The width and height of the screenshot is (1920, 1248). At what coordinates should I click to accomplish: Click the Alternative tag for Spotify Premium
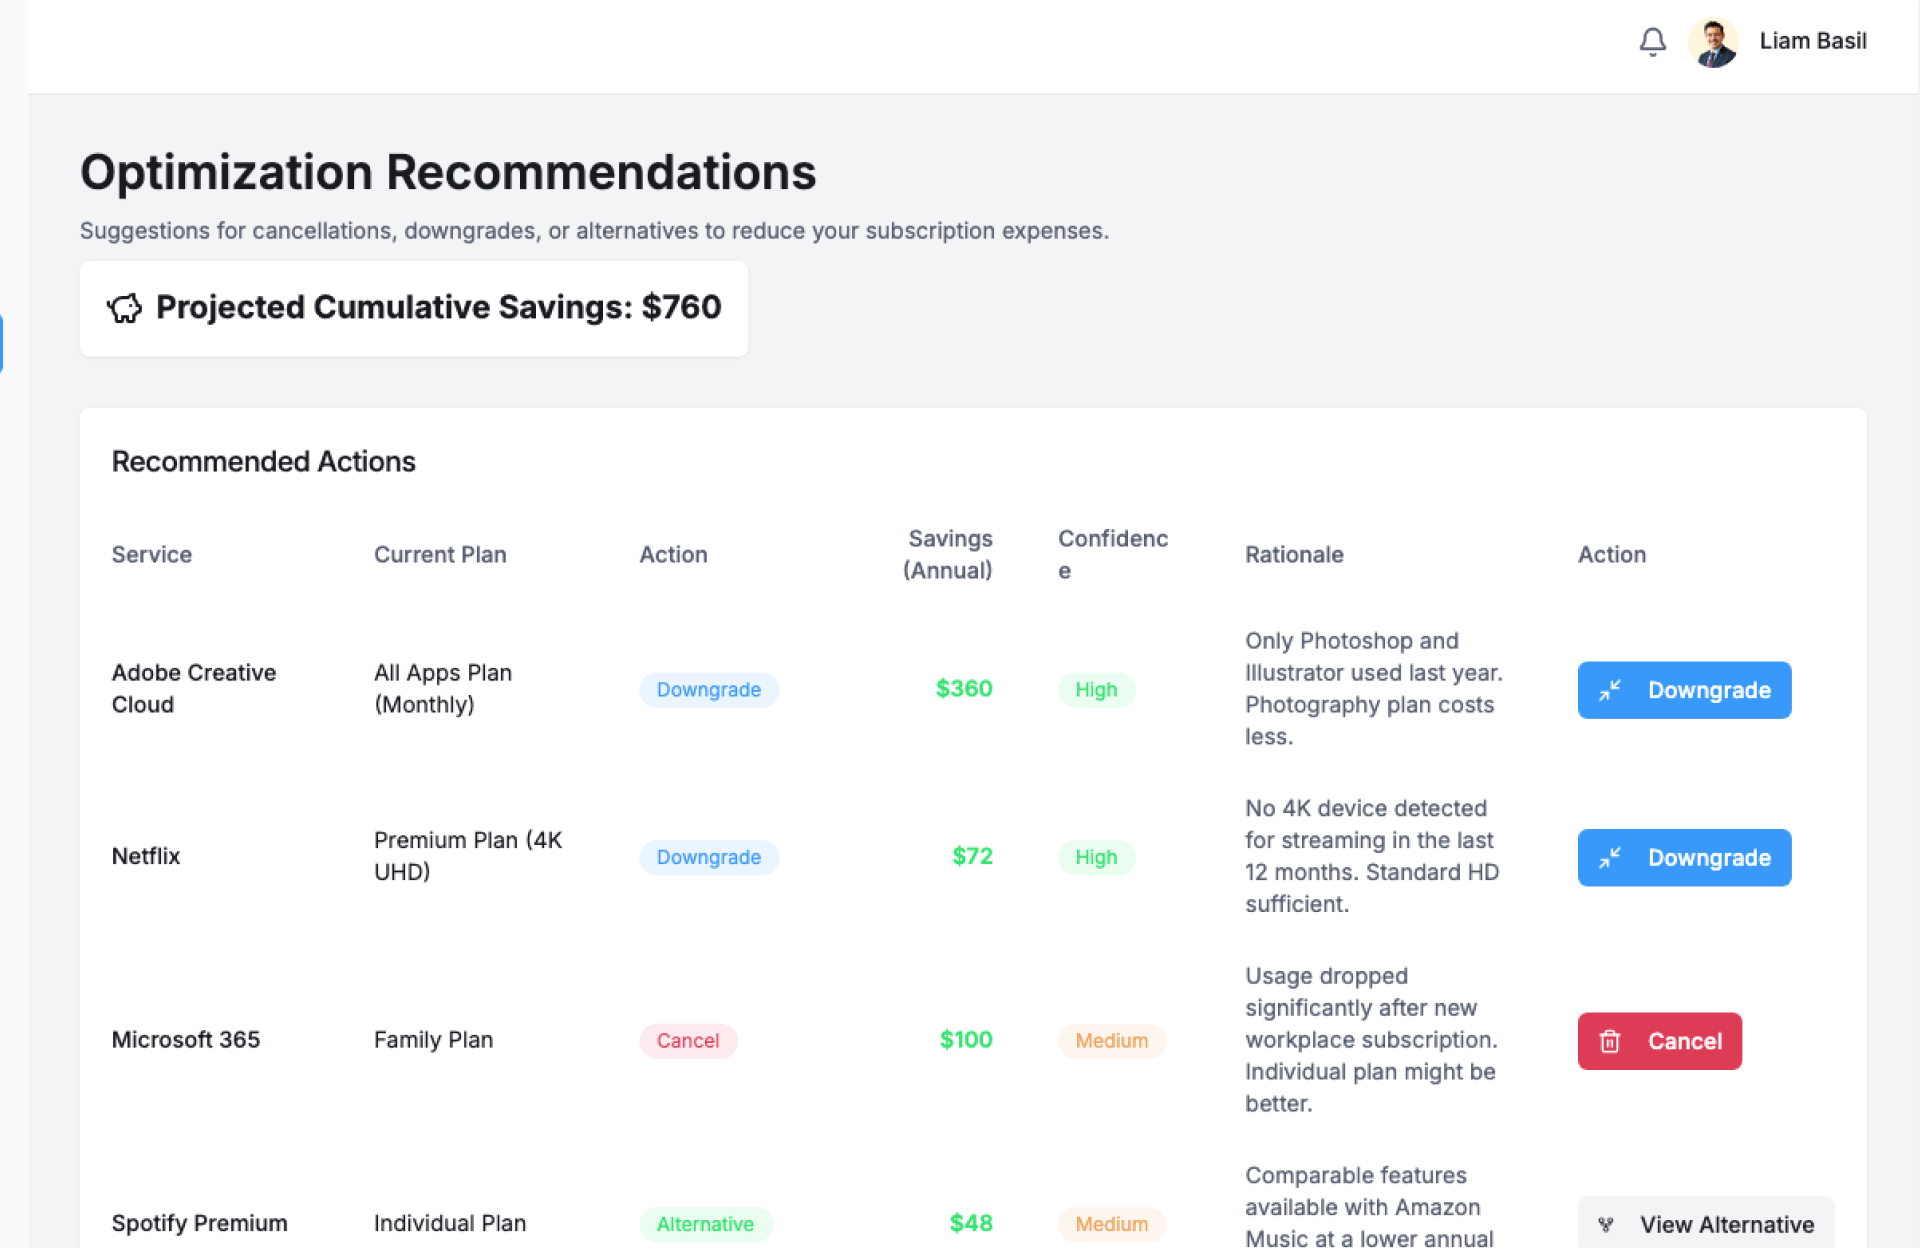click(705, 1224)
